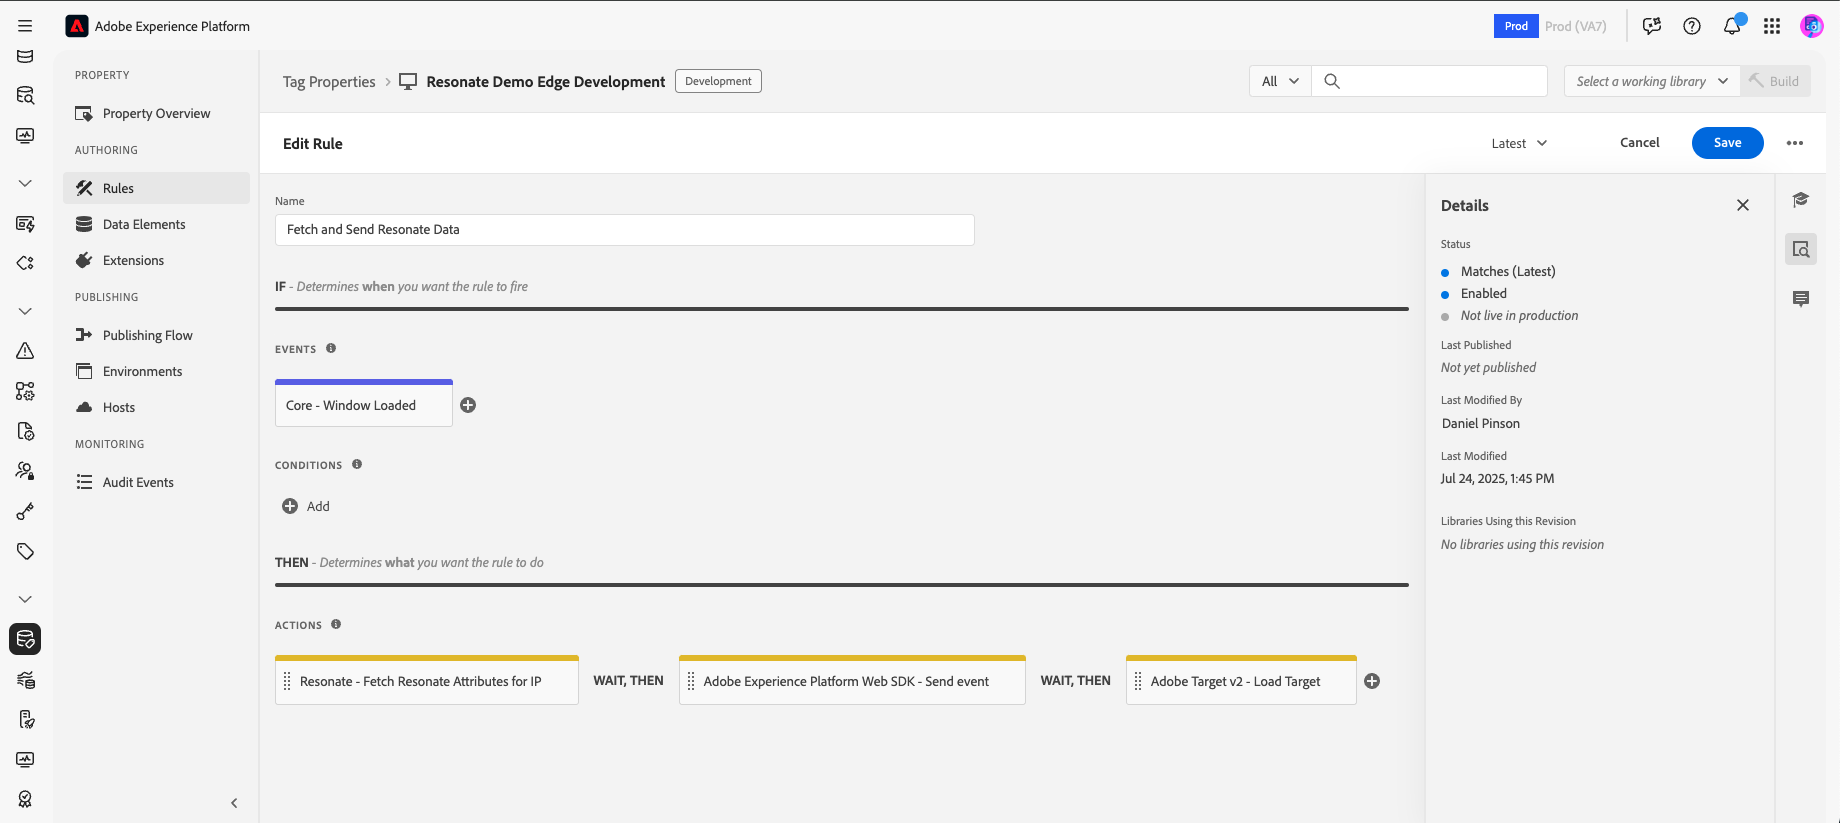This screenshot has width=1840, height=823.
Task: Open the Prod sandbox selector
Action: tap(1551, 26)
